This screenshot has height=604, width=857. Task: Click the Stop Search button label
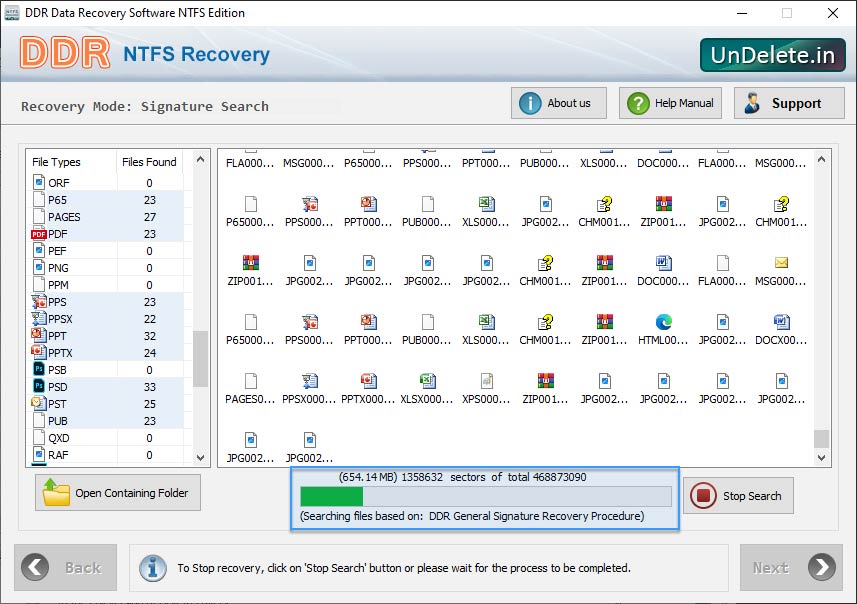(x=752, y=496)
